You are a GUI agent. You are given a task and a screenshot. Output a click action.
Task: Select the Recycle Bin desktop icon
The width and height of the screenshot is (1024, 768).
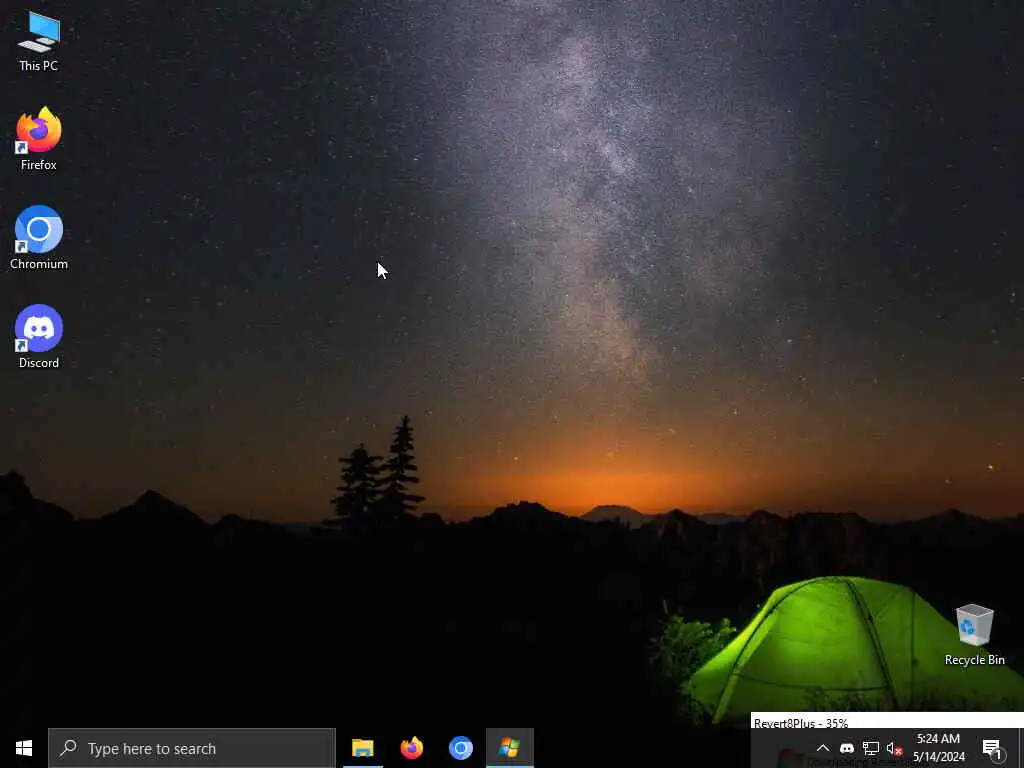pyautogui.click(x=974, y=635)
